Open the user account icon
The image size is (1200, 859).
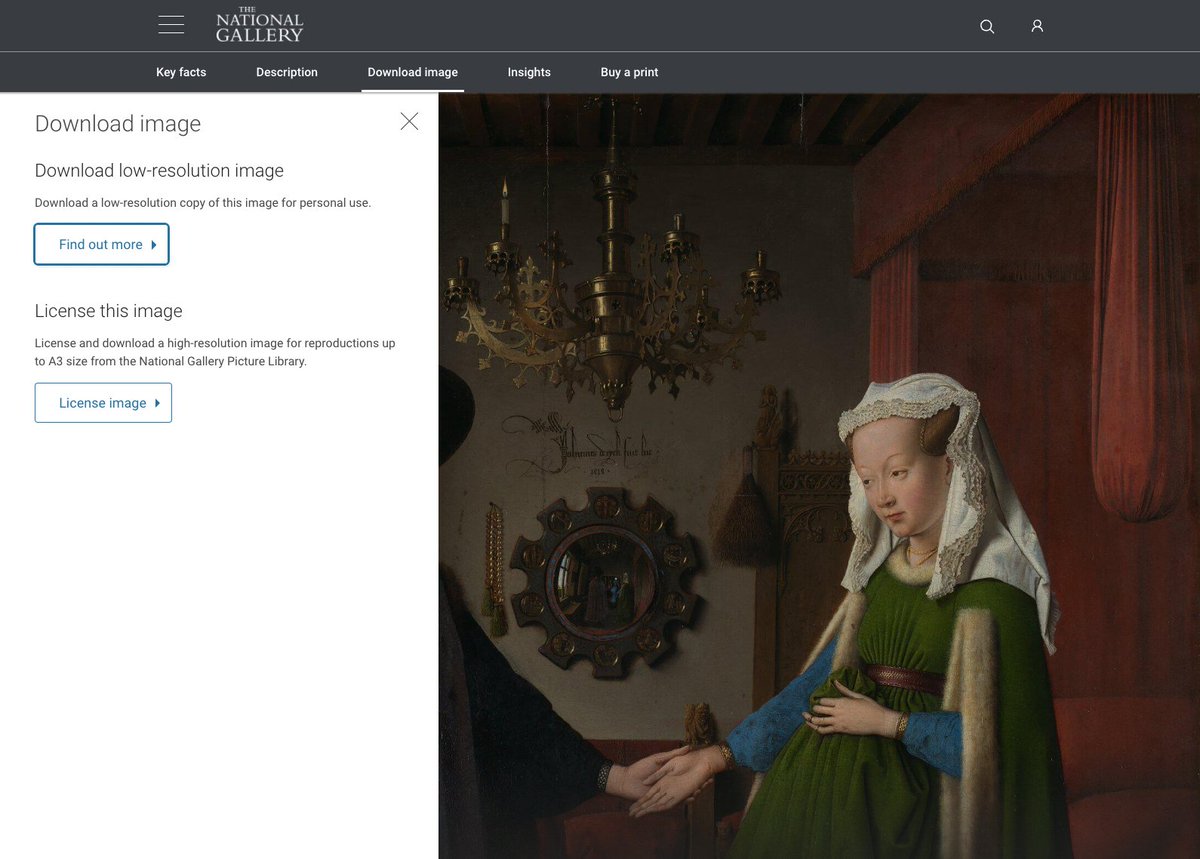tap(1037, 26)
